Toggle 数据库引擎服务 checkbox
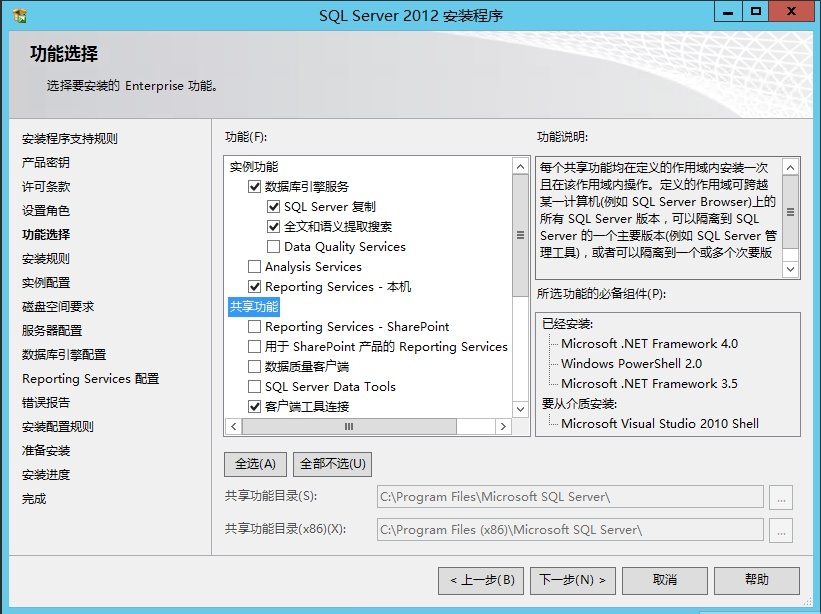The image size is (821, 614). (x=254, y=186)
